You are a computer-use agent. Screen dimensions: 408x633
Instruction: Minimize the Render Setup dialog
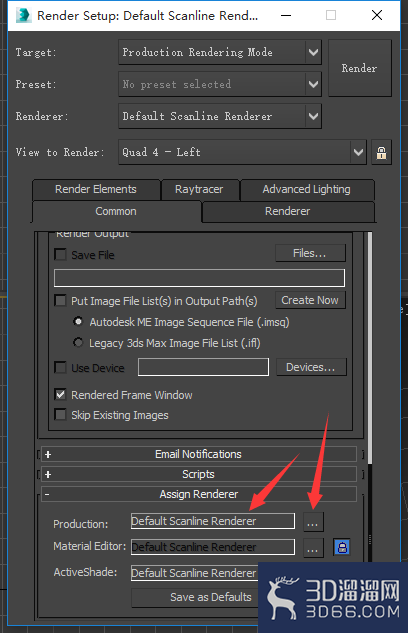click(286, 15)
